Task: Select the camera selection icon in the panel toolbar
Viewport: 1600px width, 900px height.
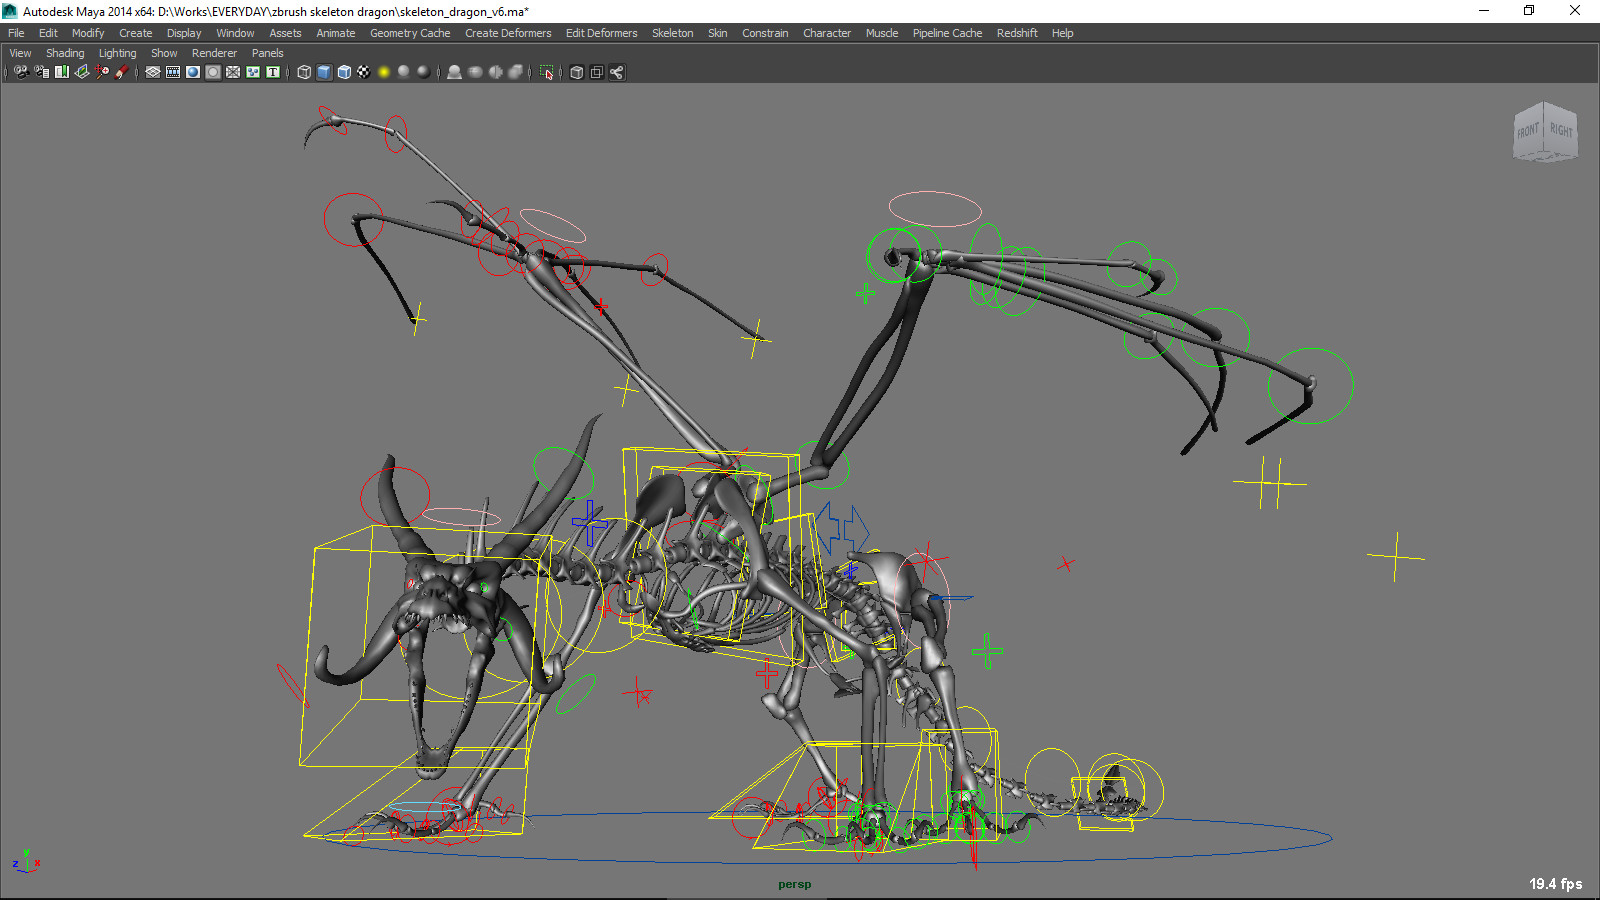Action: (22, 72)
